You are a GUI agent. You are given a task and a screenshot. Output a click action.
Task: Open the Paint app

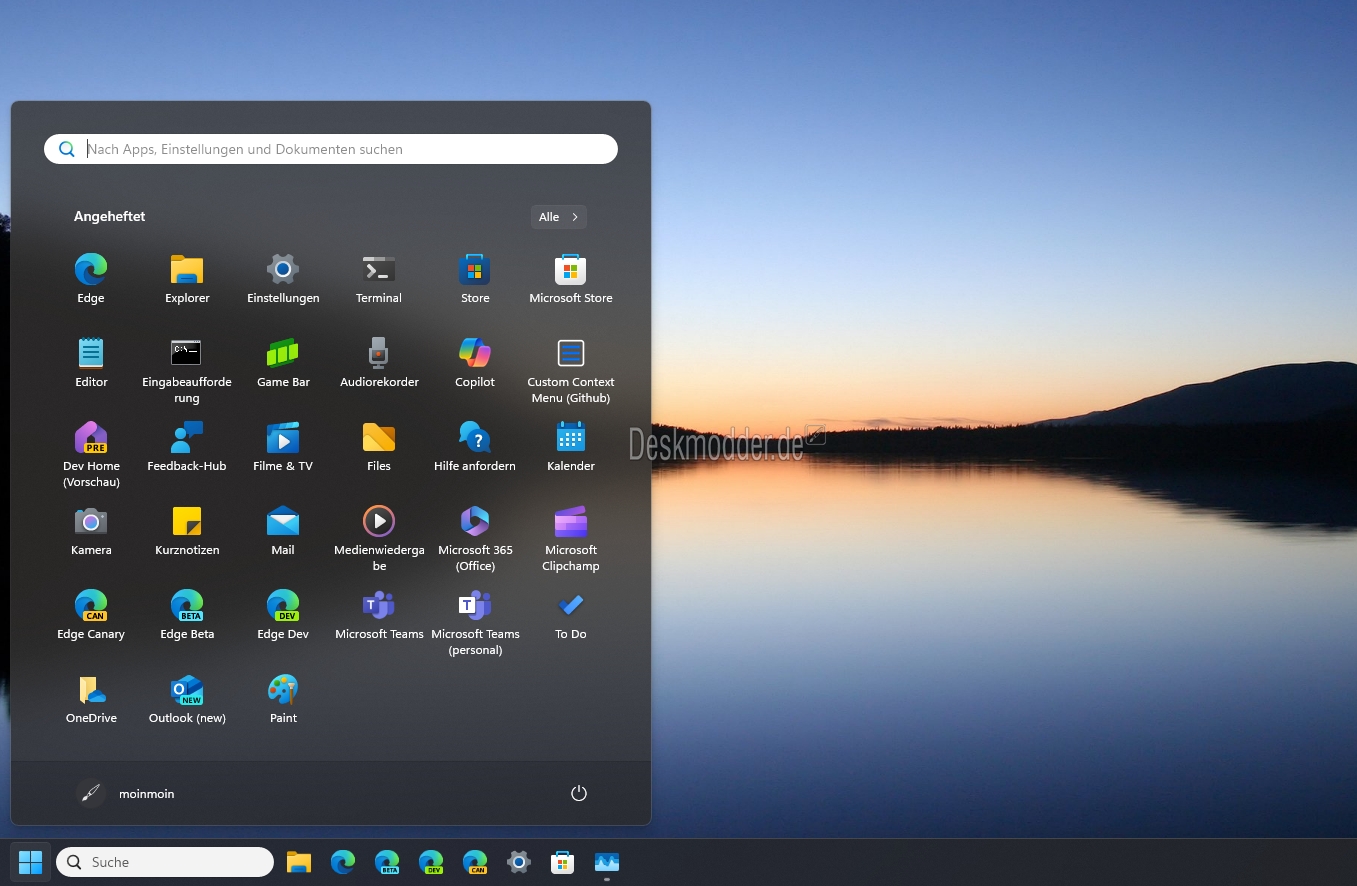click(x=283, y=699)
